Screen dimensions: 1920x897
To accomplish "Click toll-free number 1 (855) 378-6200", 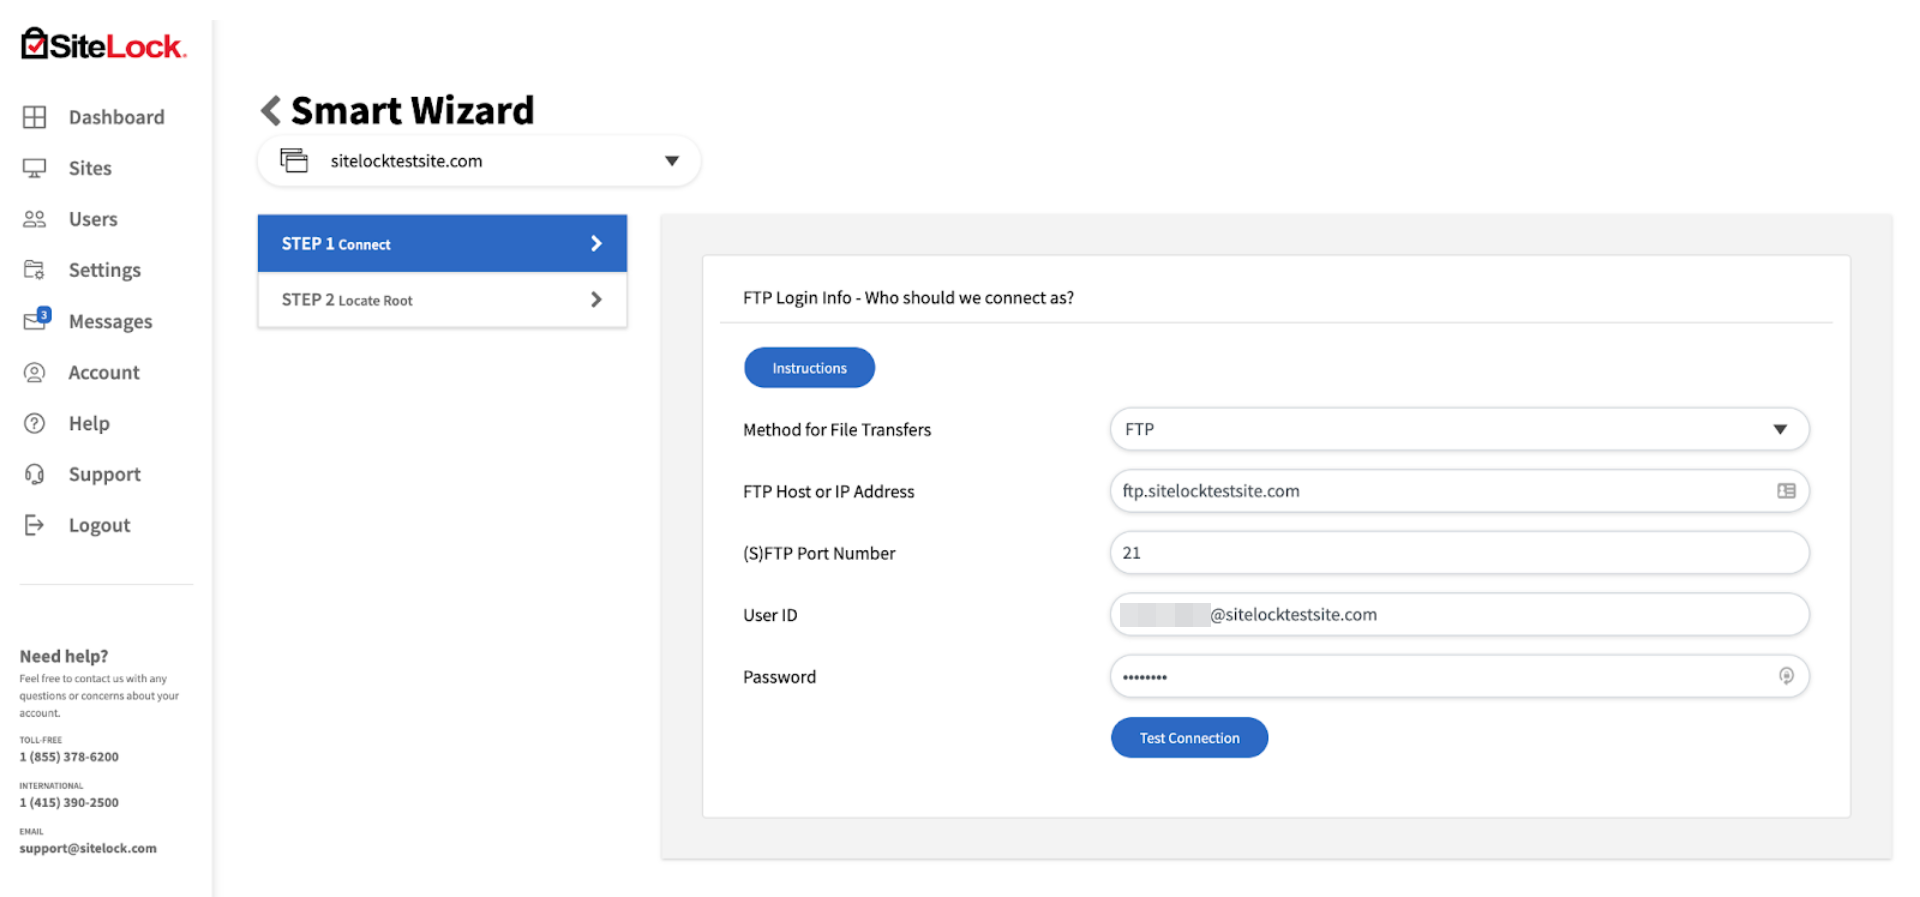I will (69, 757).
